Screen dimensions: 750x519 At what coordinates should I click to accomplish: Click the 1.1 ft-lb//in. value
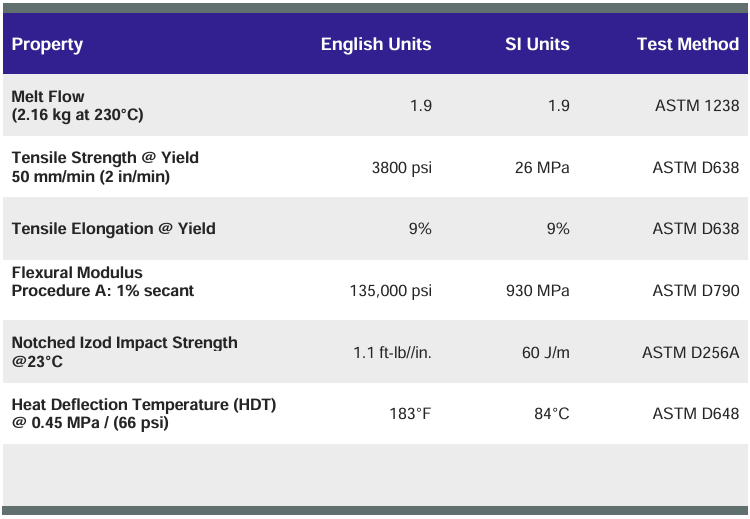point(392,353)
